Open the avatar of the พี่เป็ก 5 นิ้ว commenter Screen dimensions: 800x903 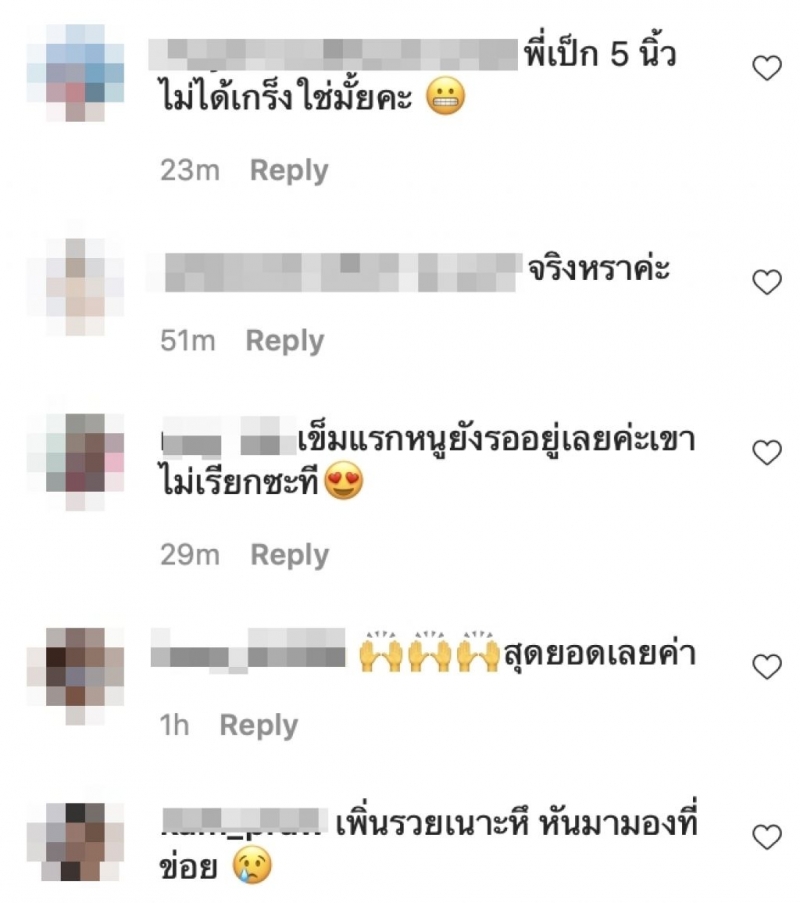pyautogui.click(x=75, y=73)
